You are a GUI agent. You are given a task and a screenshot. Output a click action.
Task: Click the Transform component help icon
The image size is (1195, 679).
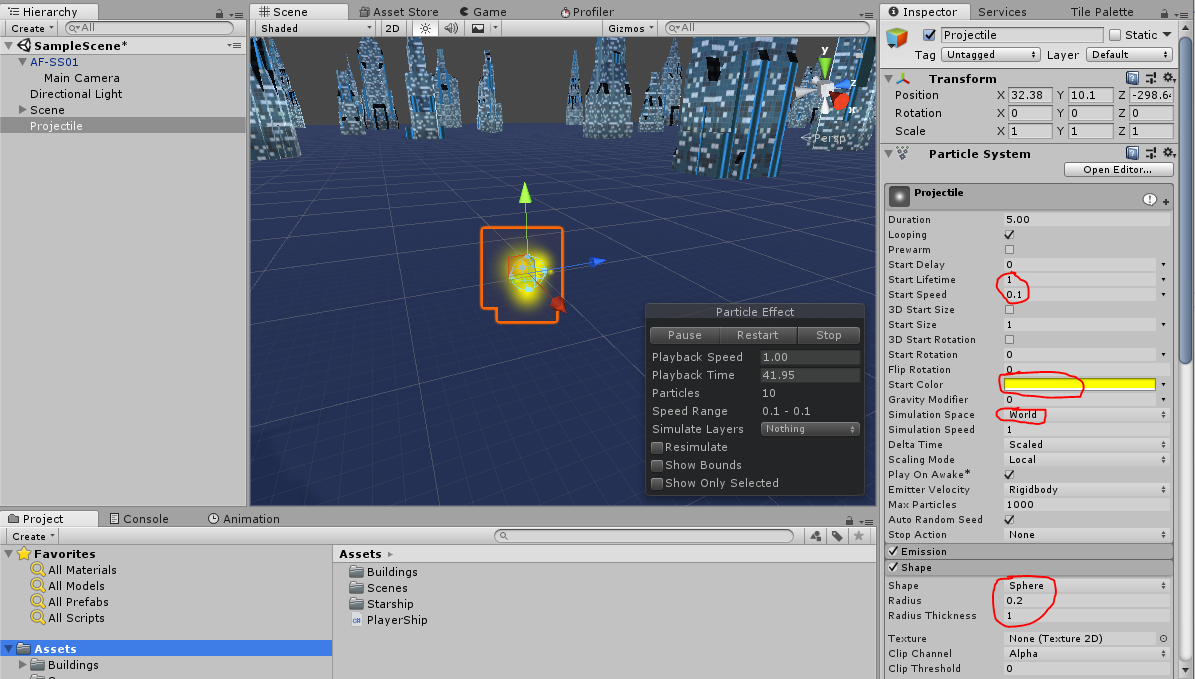point(1132,78)
